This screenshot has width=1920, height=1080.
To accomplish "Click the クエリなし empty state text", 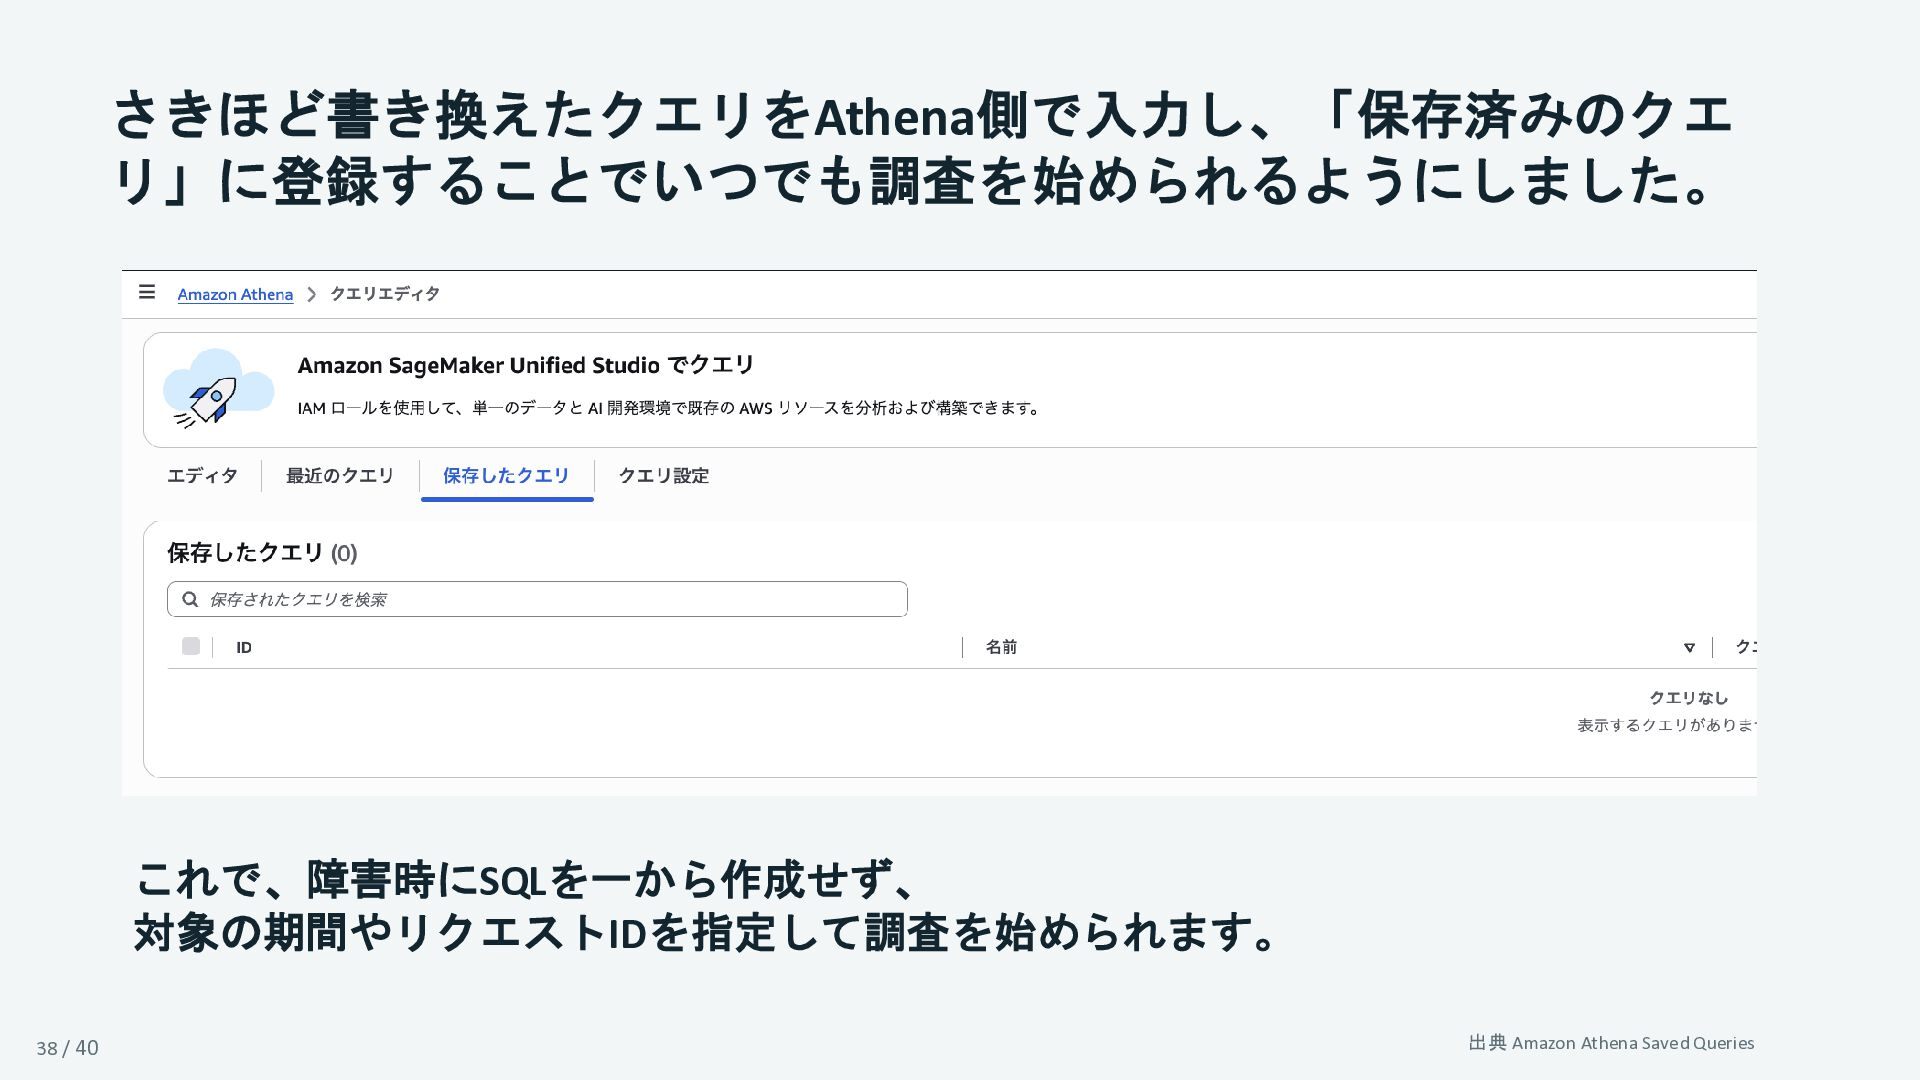I will pyautogui.click(x=1688, y=698).
